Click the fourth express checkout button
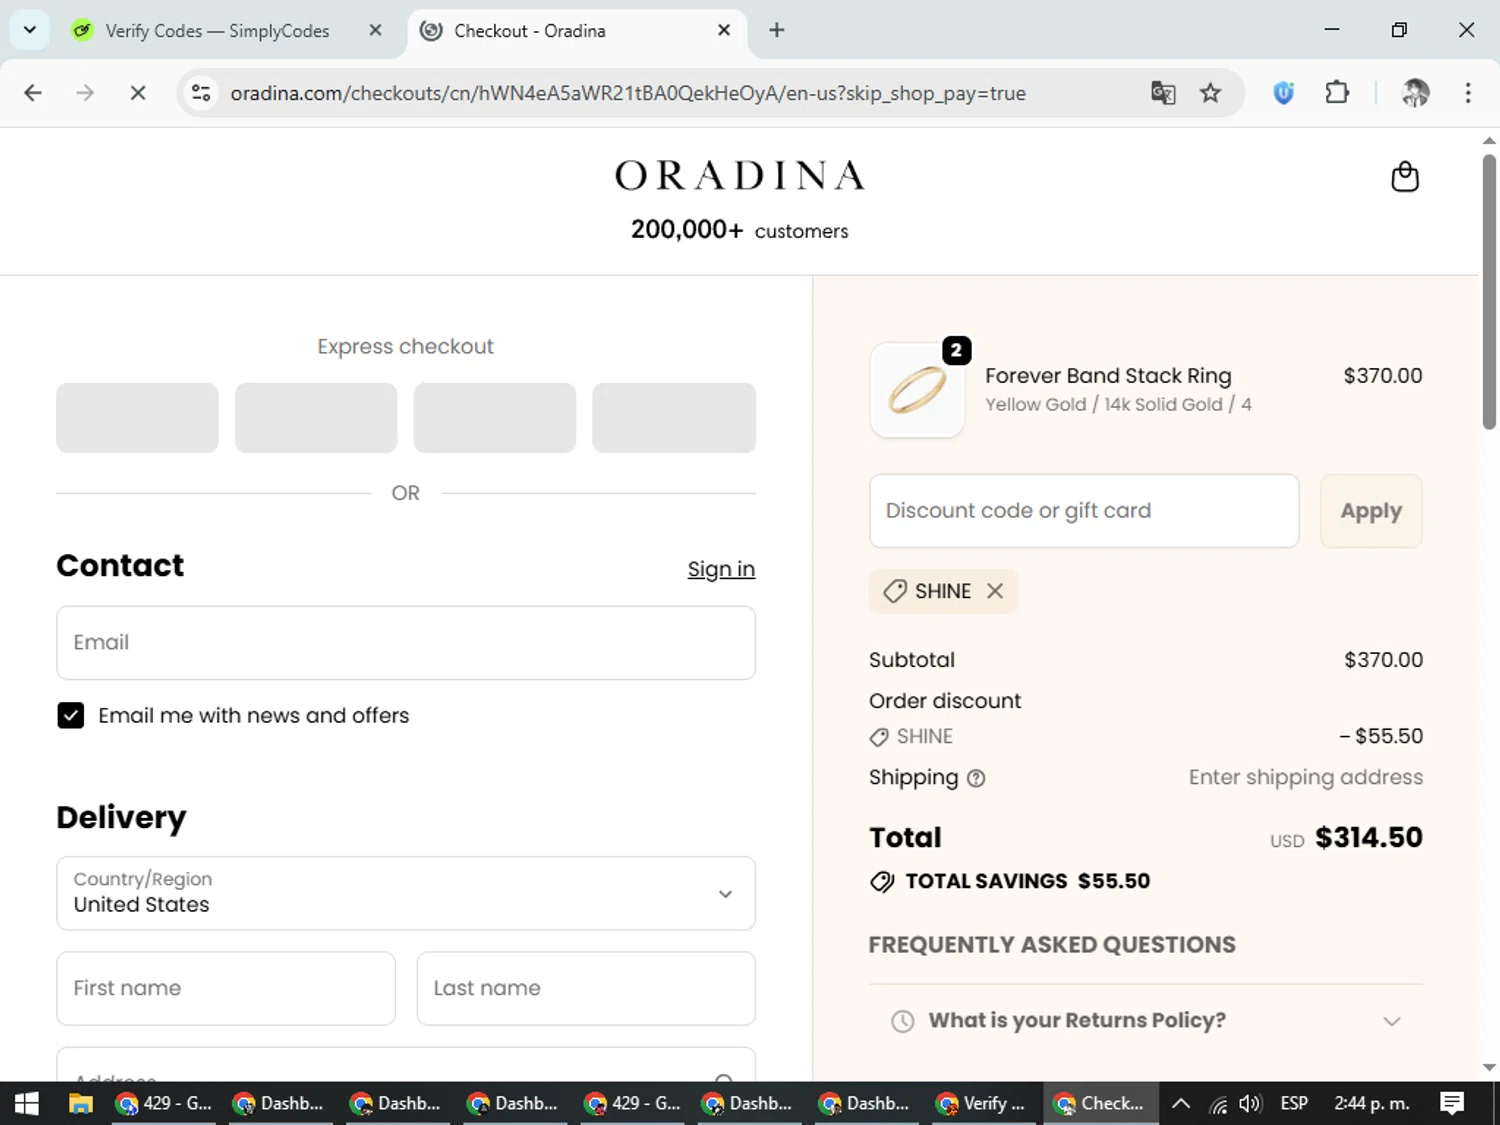Viewport: 1500px width, 1125px height. (674, 418)
